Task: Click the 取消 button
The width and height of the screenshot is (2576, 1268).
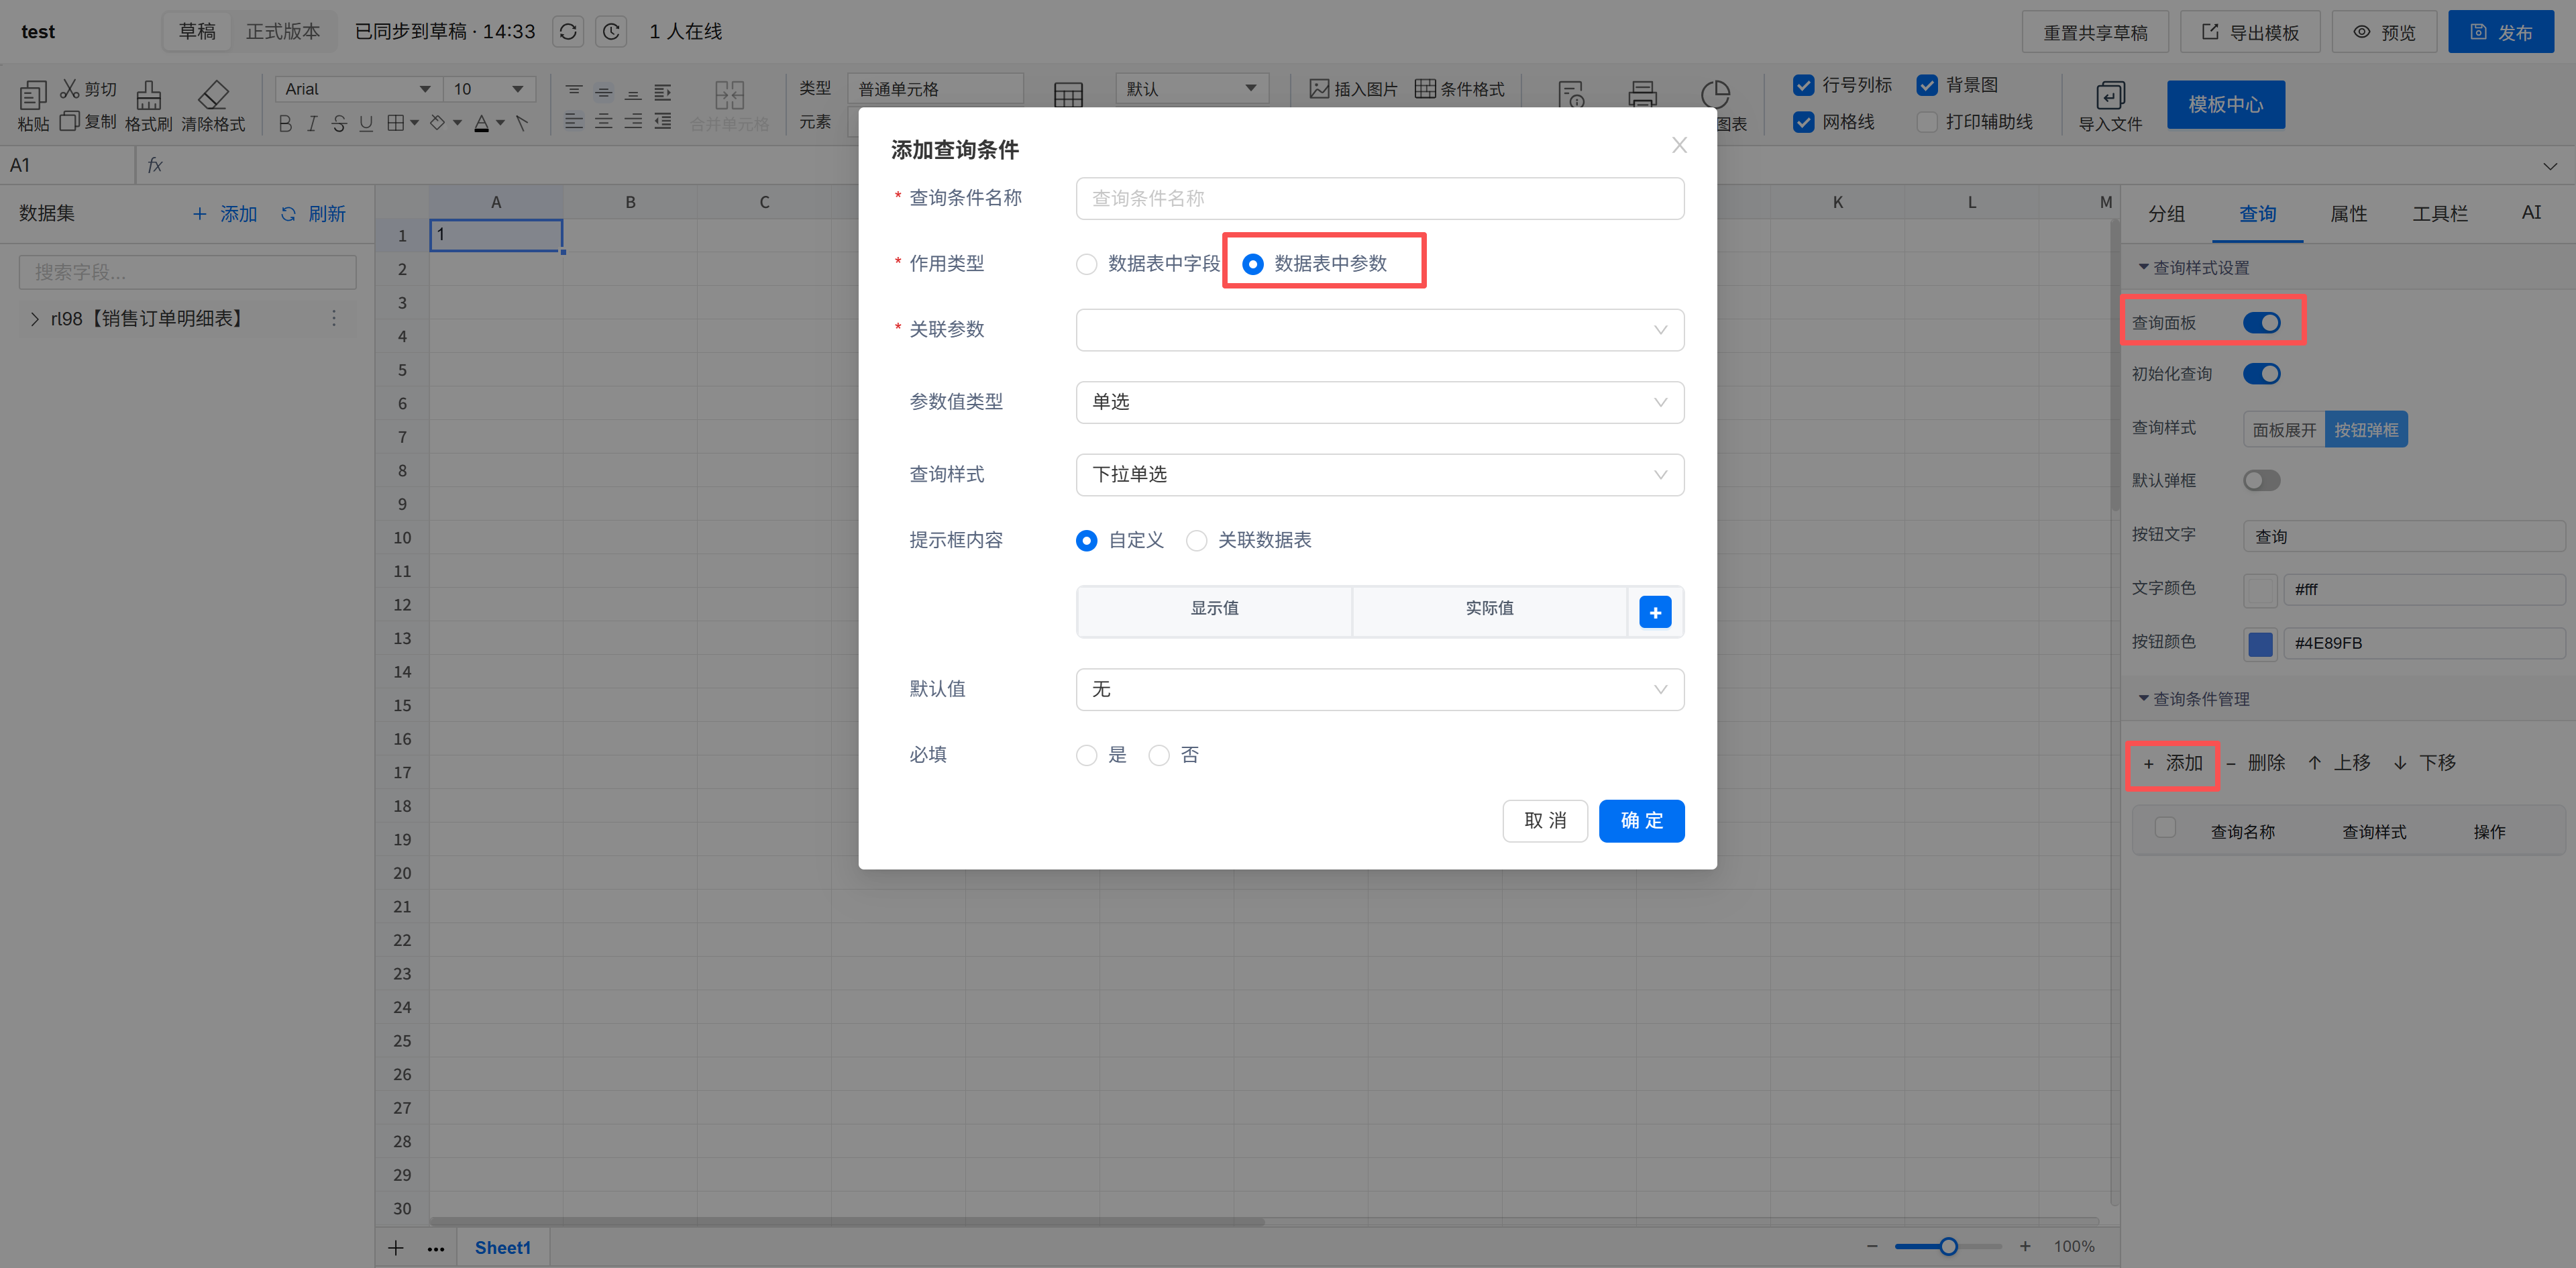Action: (x=1545, y=821)
